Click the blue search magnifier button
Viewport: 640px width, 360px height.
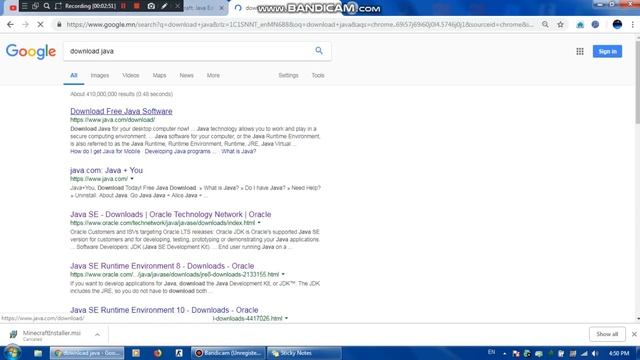(x=319, y=51)
